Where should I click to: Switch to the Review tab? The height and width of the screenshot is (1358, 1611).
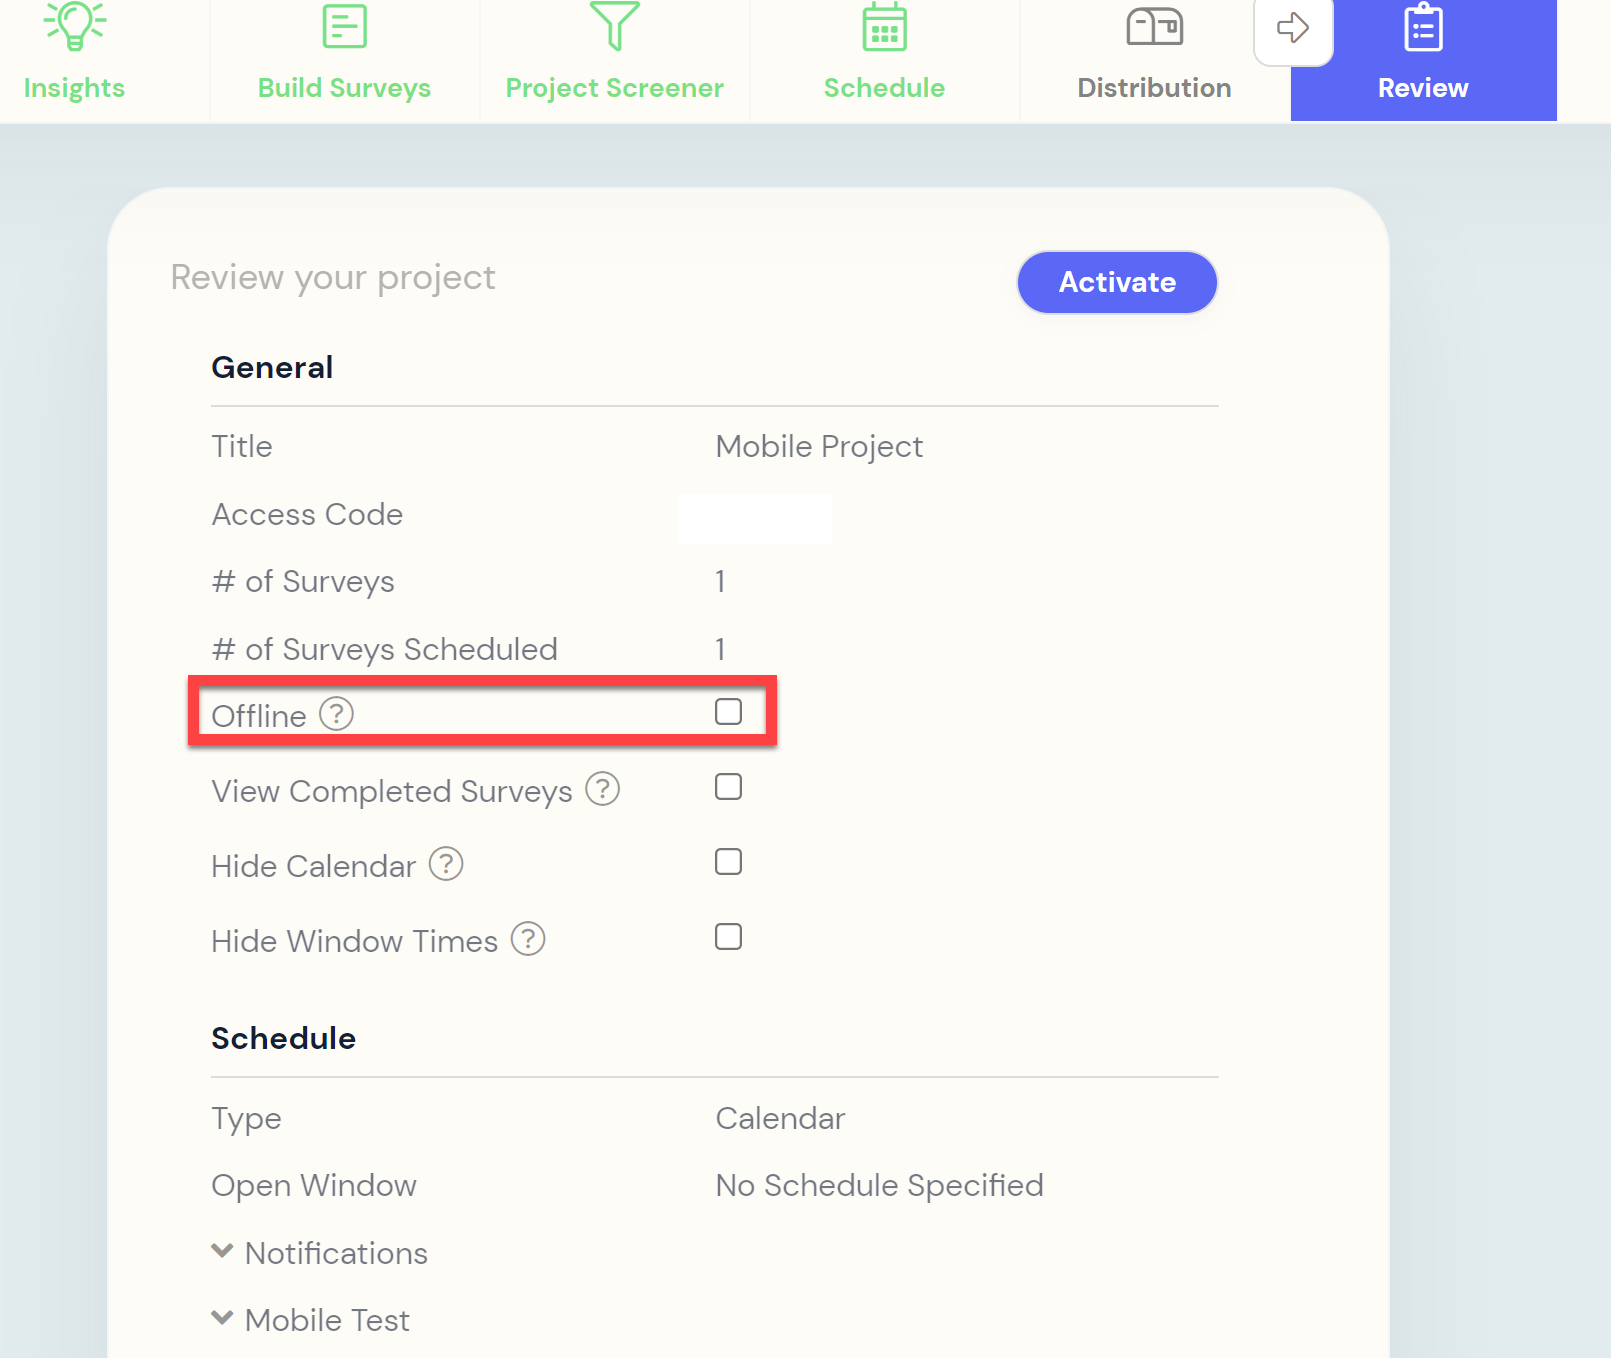click(1422, 60)
